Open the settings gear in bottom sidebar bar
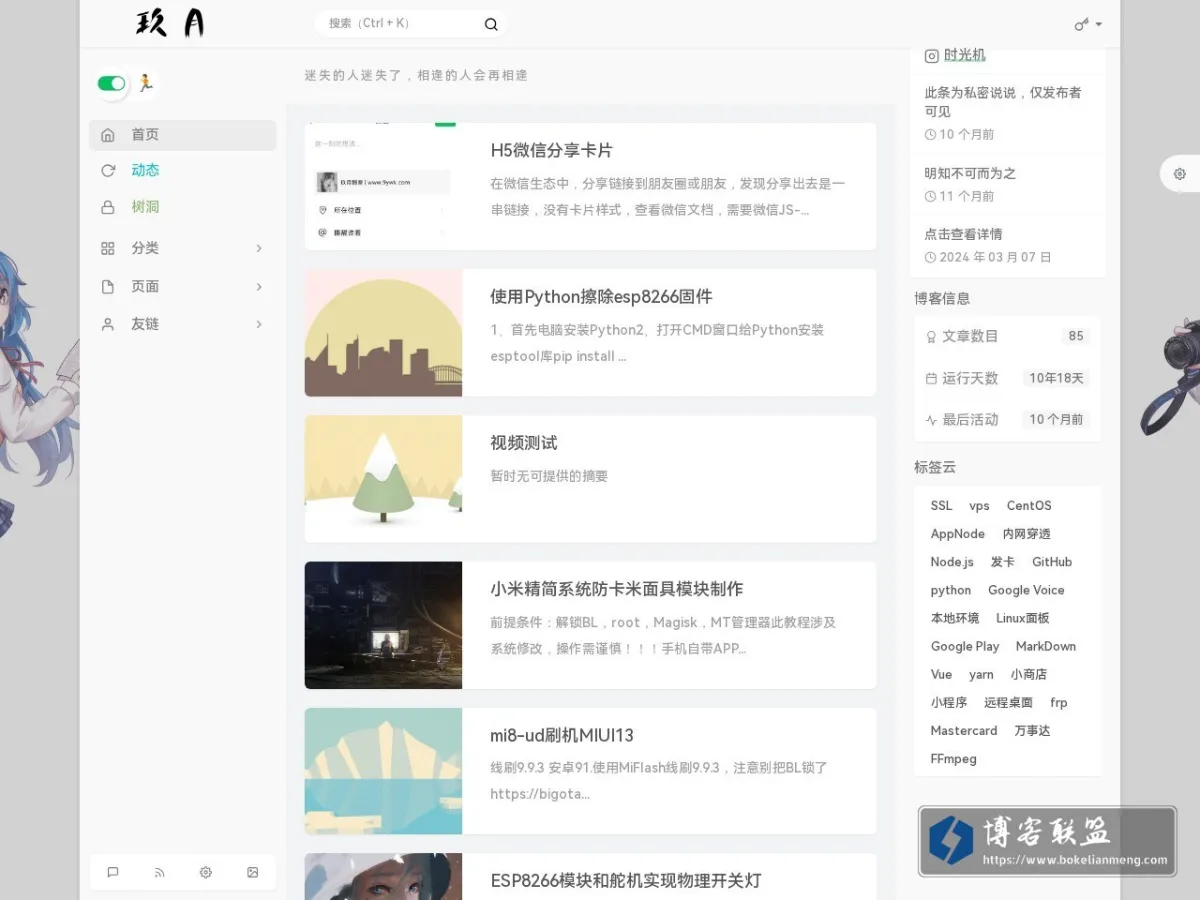 click(x=206, y=872)
